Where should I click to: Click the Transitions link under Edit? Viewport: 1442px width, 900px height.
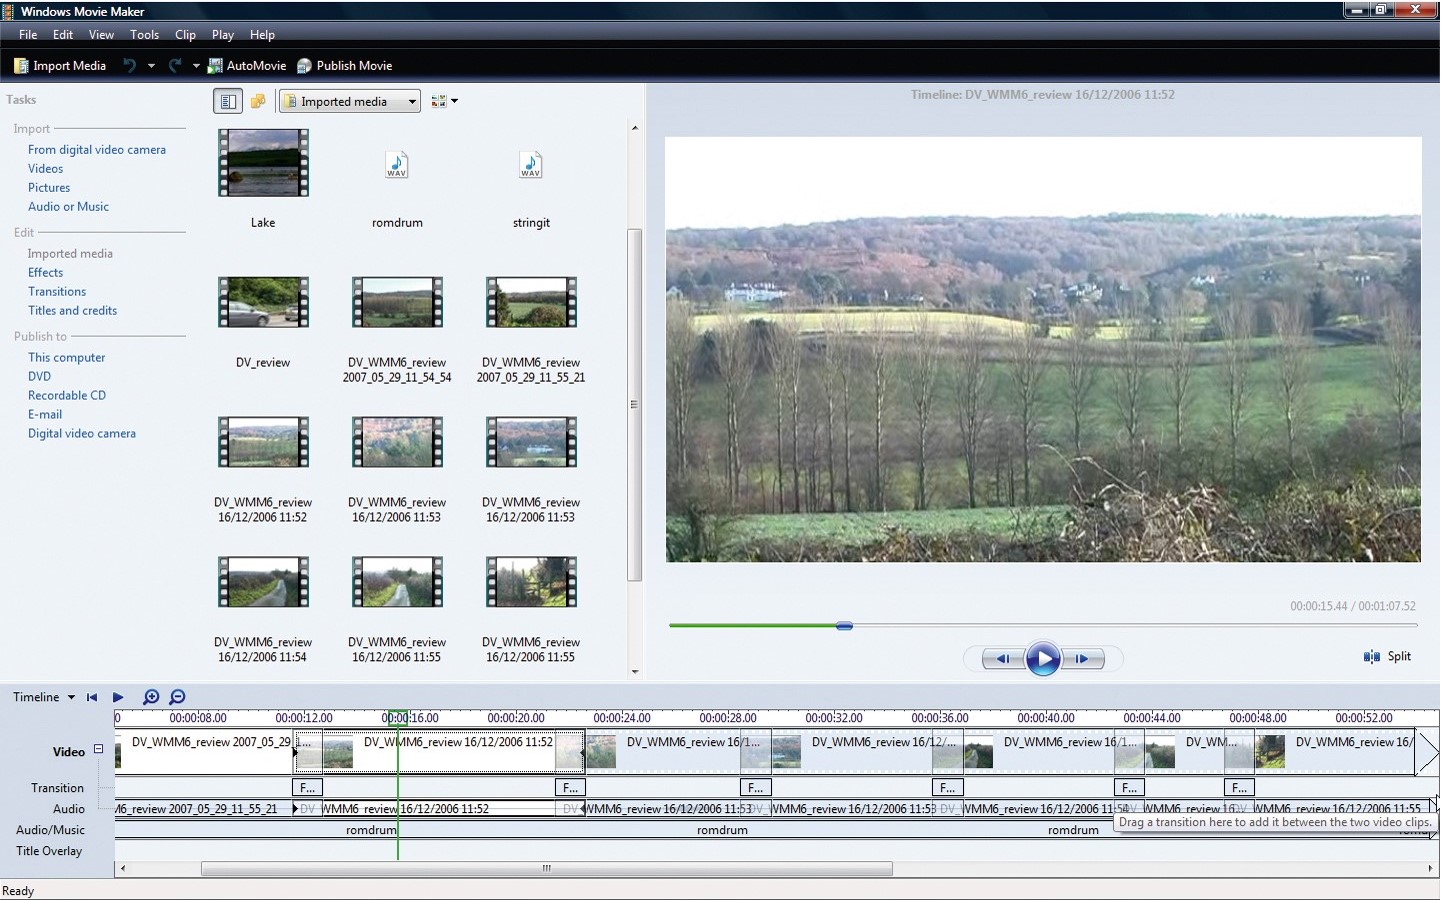57,291
